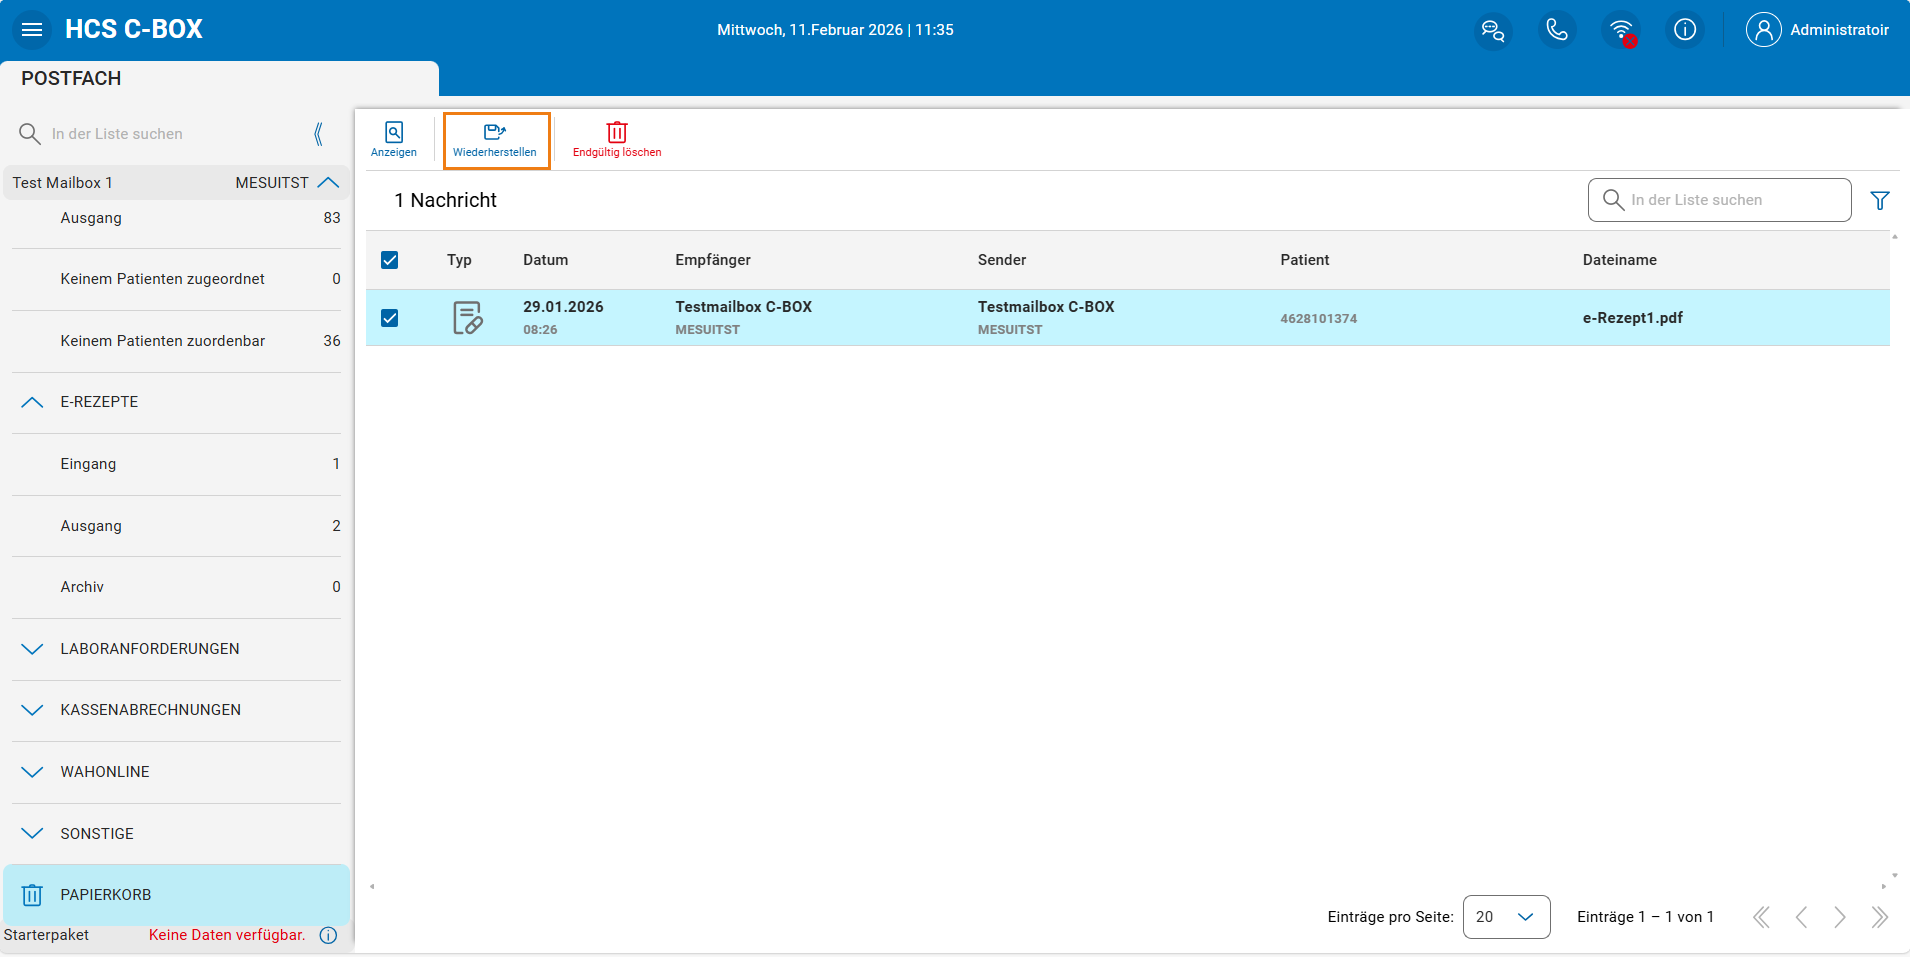The image size is (1910, 957).
Task: Restore message with Wiederherstellen
Action: tap(496, 140)
